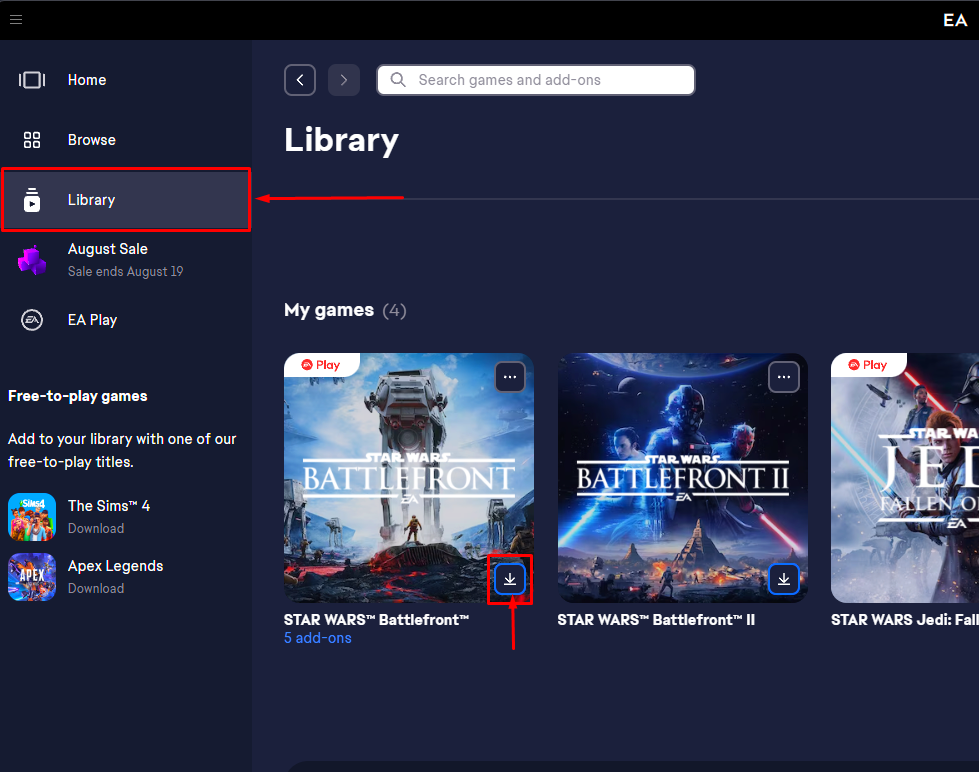This screenshot has width=979, height=772.
Task: Open STAR WARS Jedi Fallen Order cover art
Action: click(x=905, y=478)
